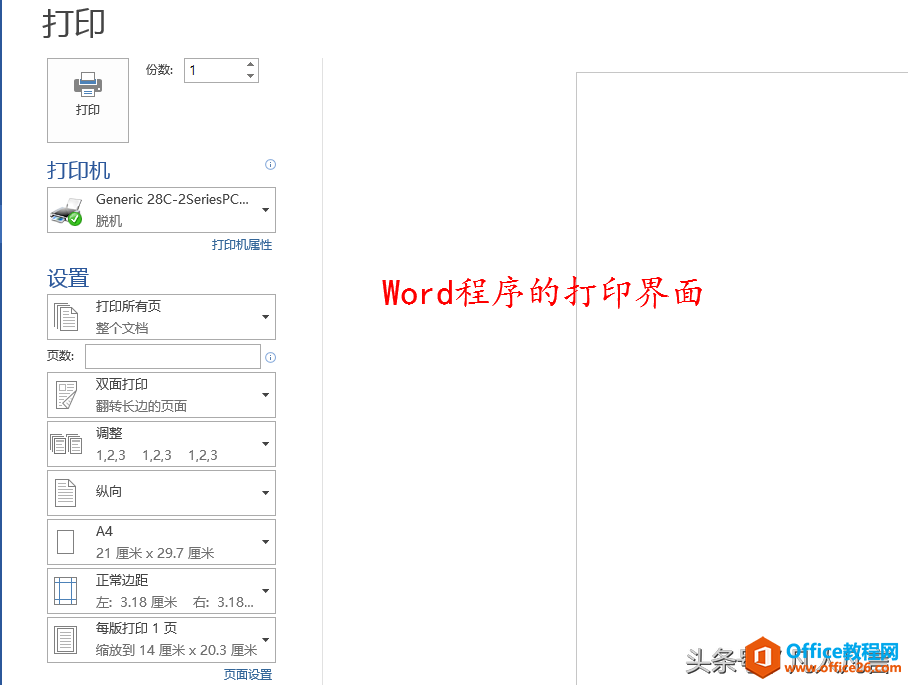Screen dimensions: 908x685
Task: Open the 打印机属性 link
Action: coord(242,245)
